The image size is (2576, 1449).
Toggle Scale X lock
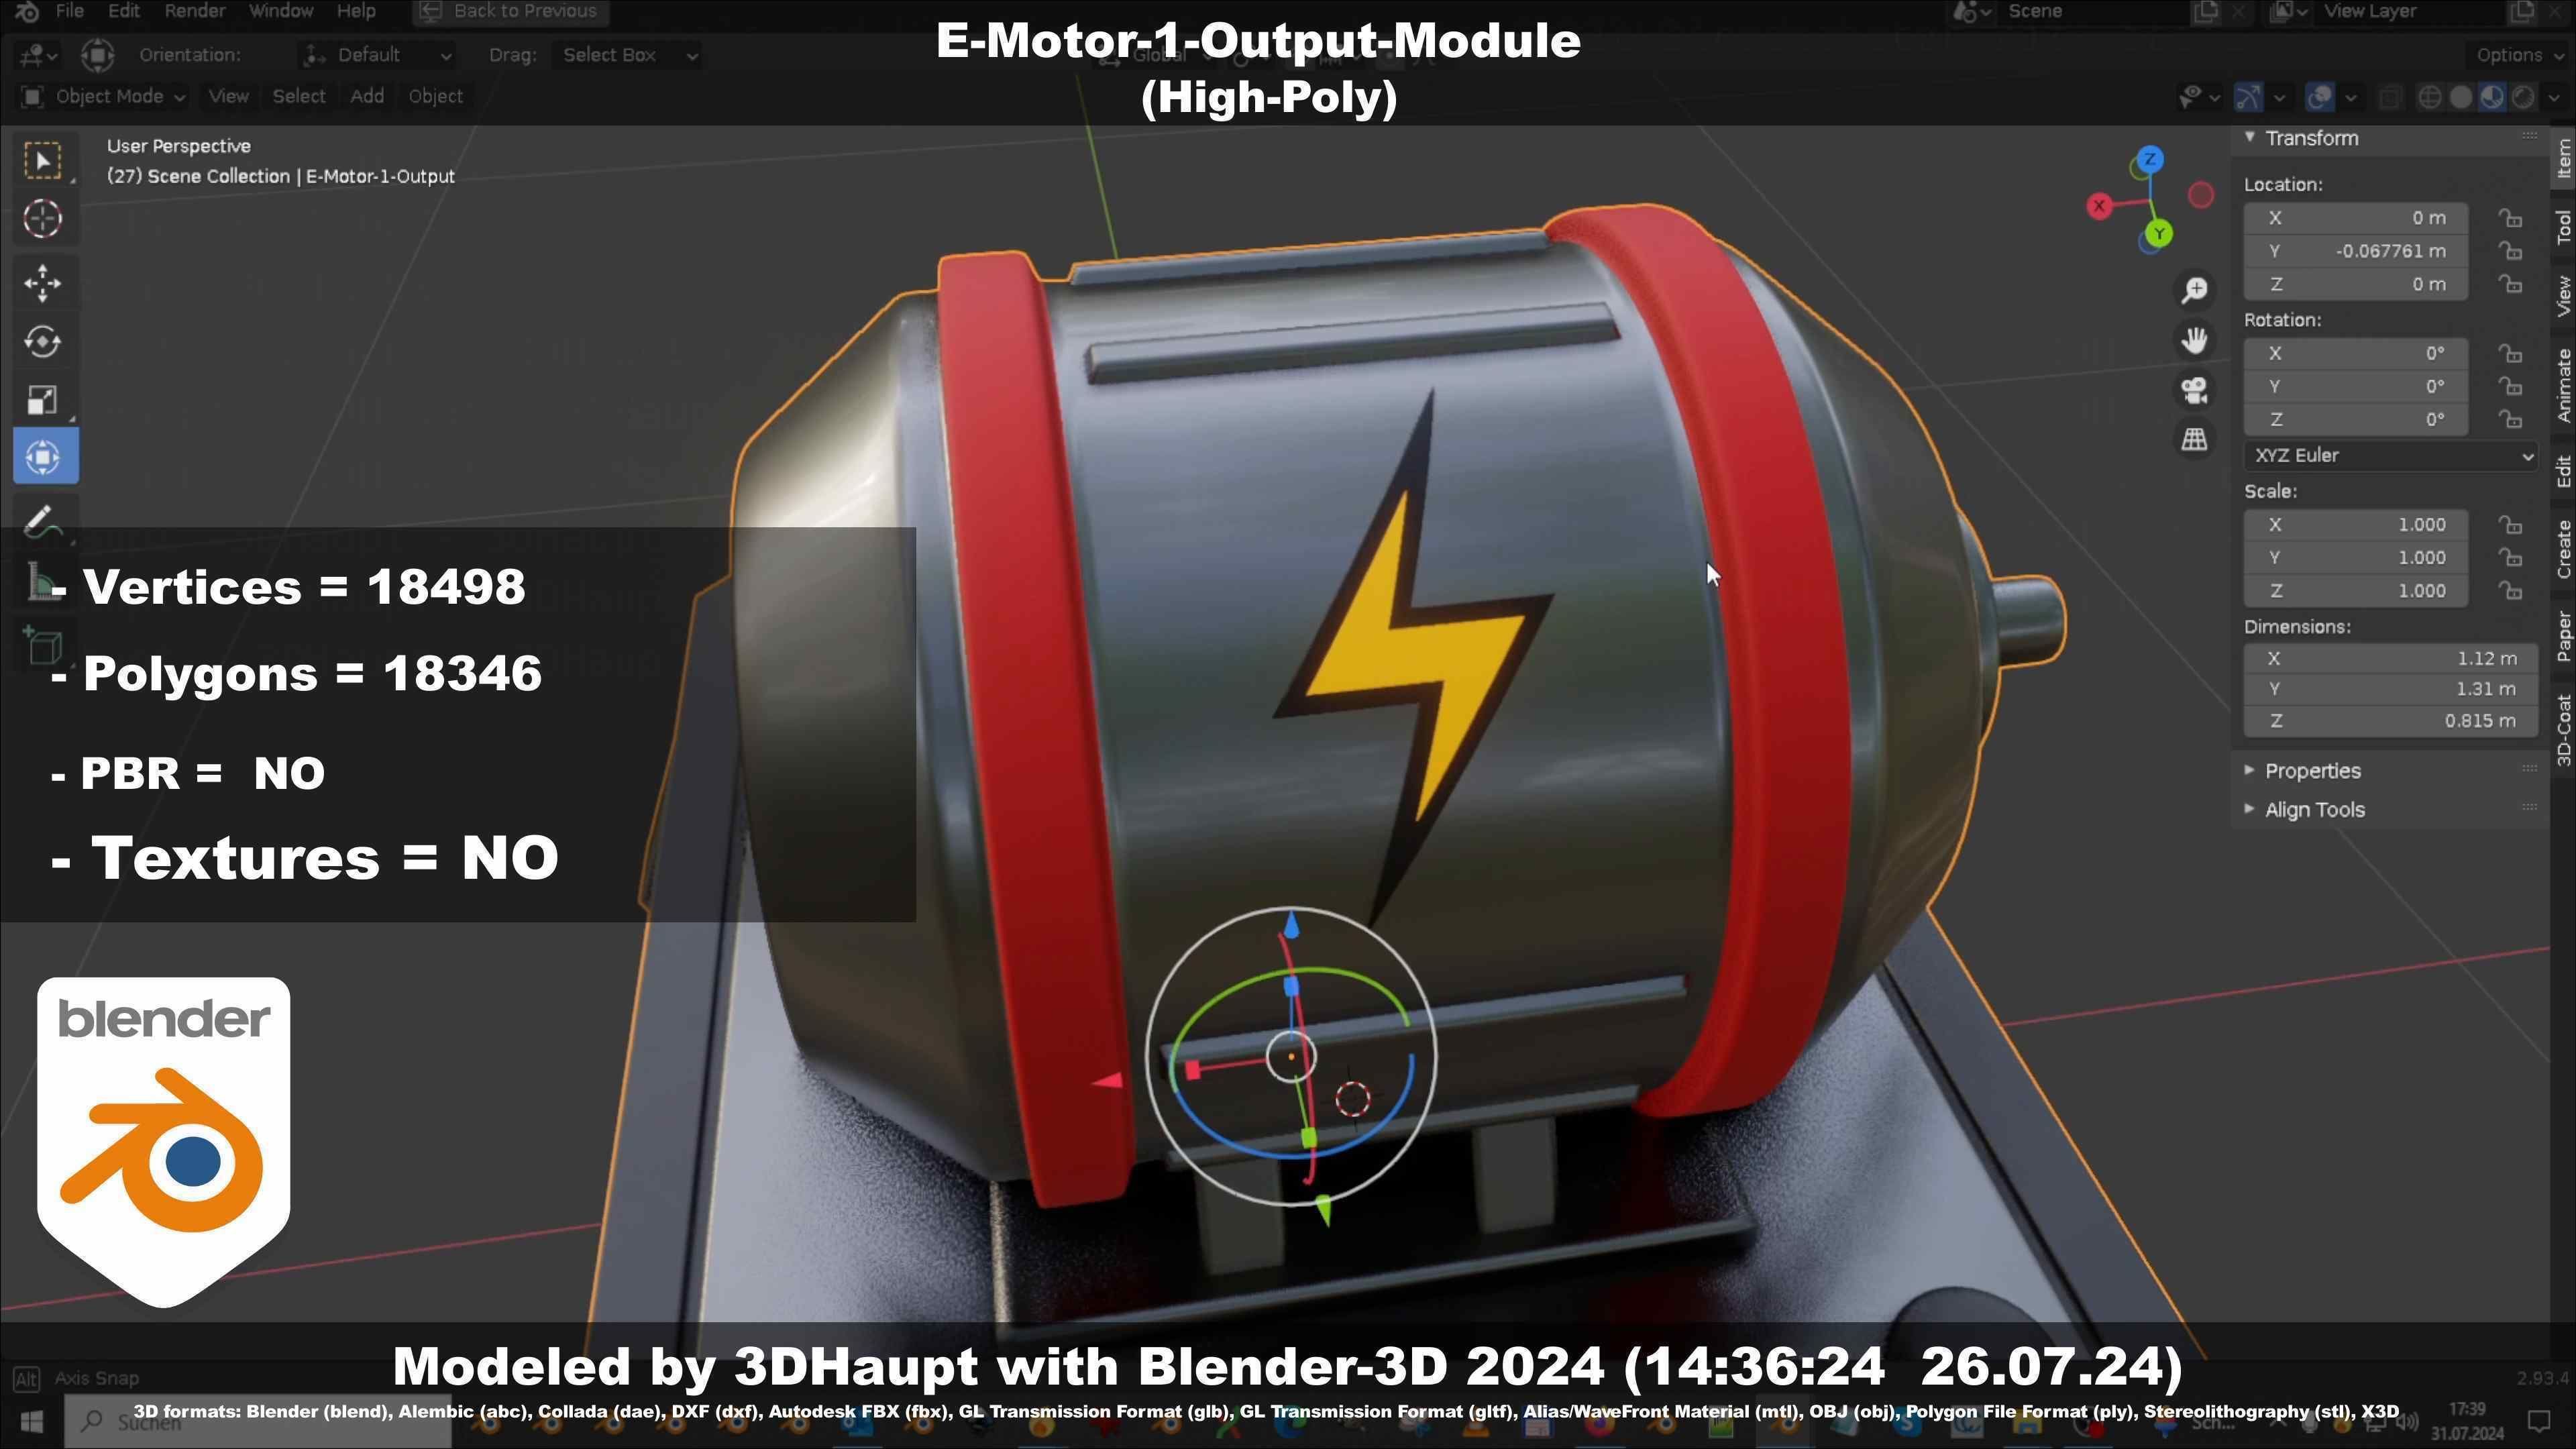(2510, 525)
